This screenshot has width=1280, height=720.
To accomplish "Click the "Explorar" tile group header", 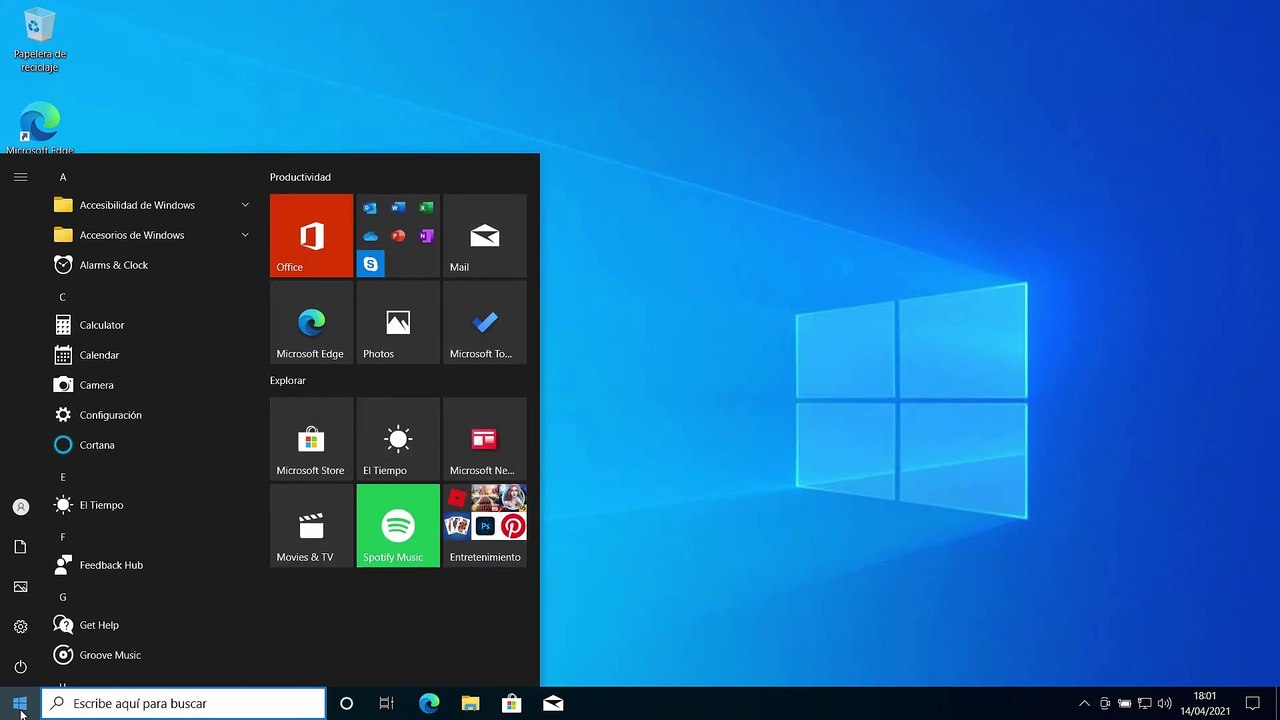I will coord(288,380).
